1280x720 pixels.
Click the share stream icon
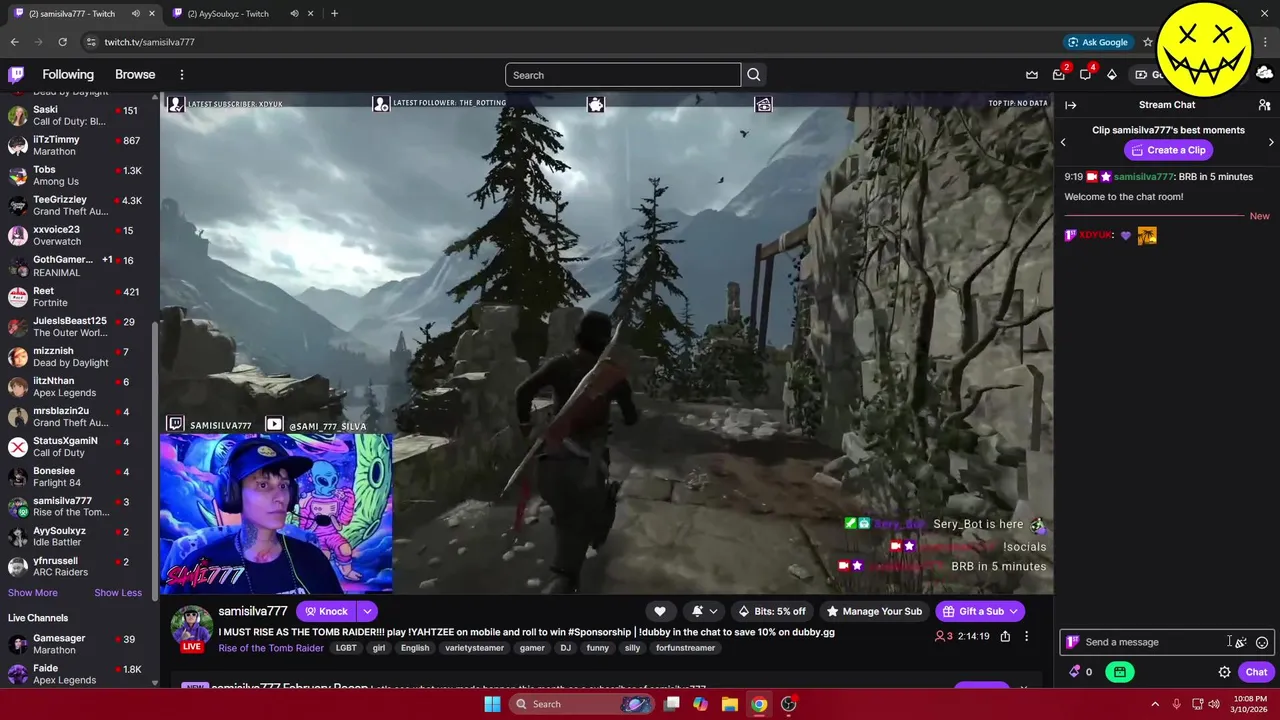point(1005,636)
